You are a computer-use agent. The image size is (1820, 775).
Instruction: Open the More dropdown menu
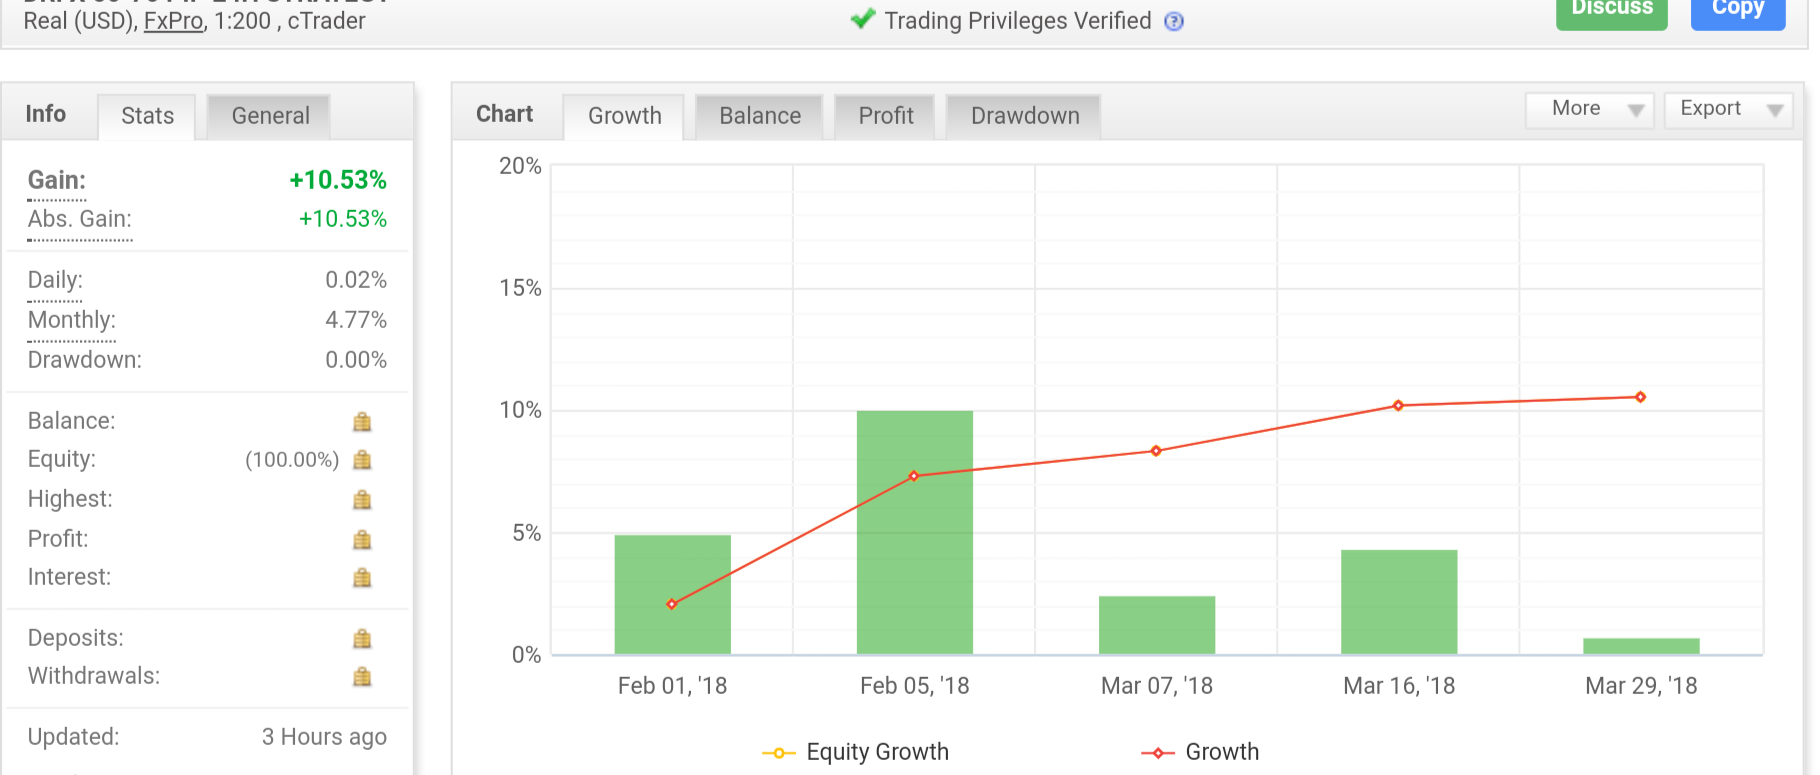click(1589, 109)
